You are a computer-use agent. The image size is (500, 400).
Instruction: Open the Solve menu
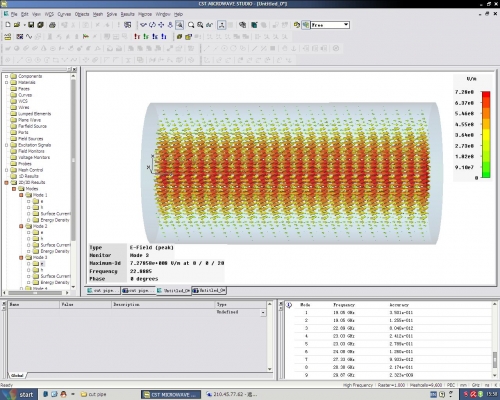(x=112, y=14)
